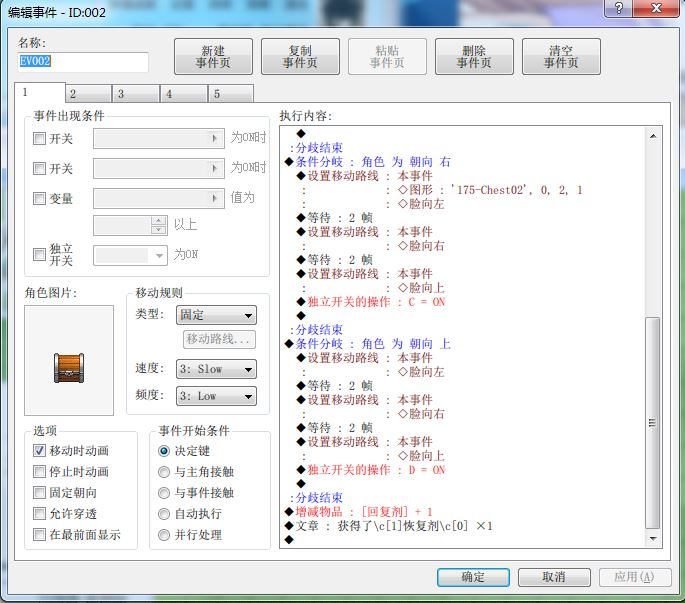Click the command list scrollbar thumb
685x603 pixels.
click(x=653, y=423)
